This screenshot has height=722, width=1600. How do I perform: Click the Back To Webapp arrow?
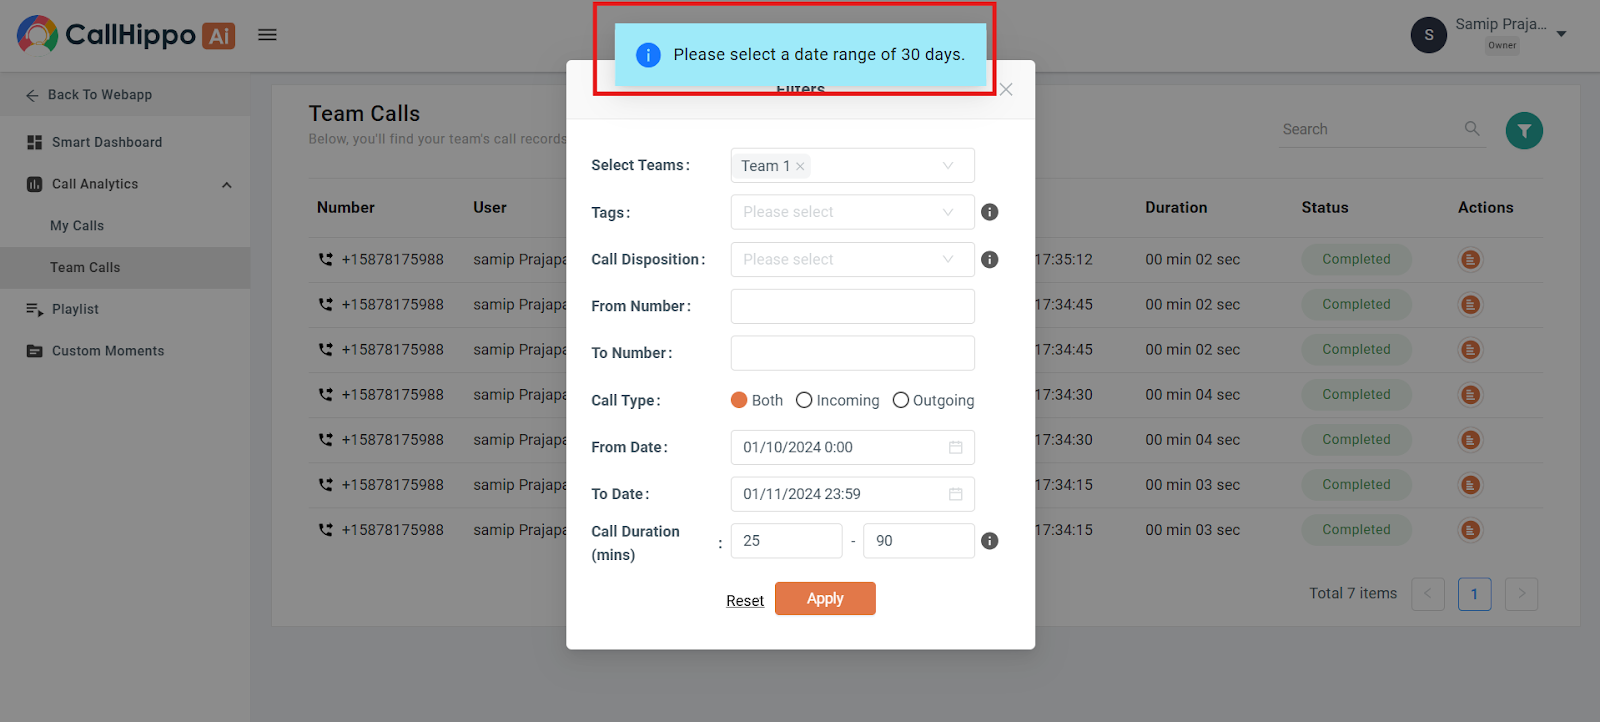pyautogui.click(x=32, y=95)
